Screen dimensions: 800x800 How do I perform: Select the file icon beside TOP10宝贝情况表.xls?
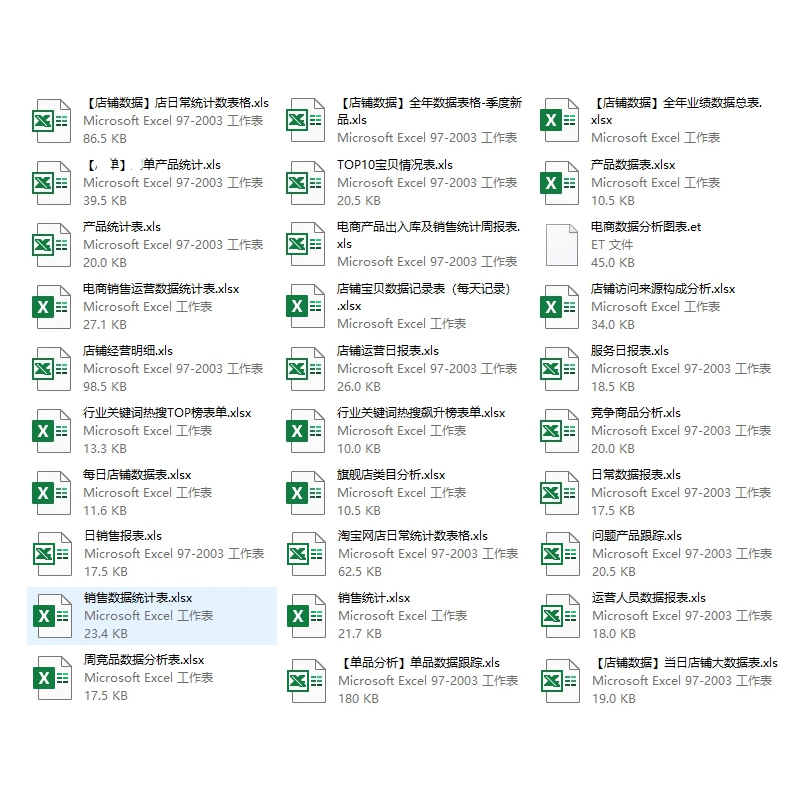pyautogui.click(x=306, y=183)
